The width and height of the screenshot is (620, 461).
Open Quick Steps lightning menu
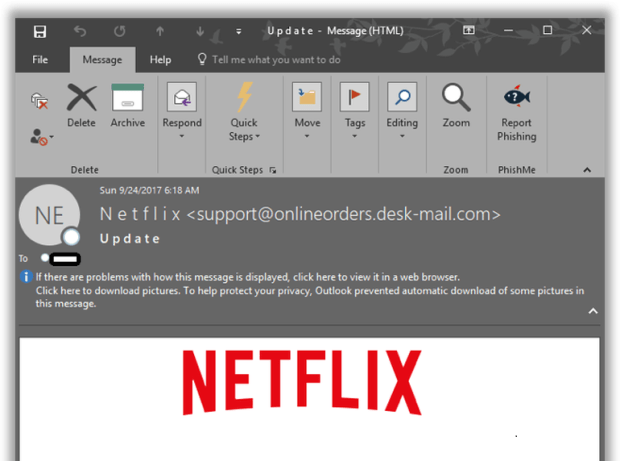[x=244, y=112]
